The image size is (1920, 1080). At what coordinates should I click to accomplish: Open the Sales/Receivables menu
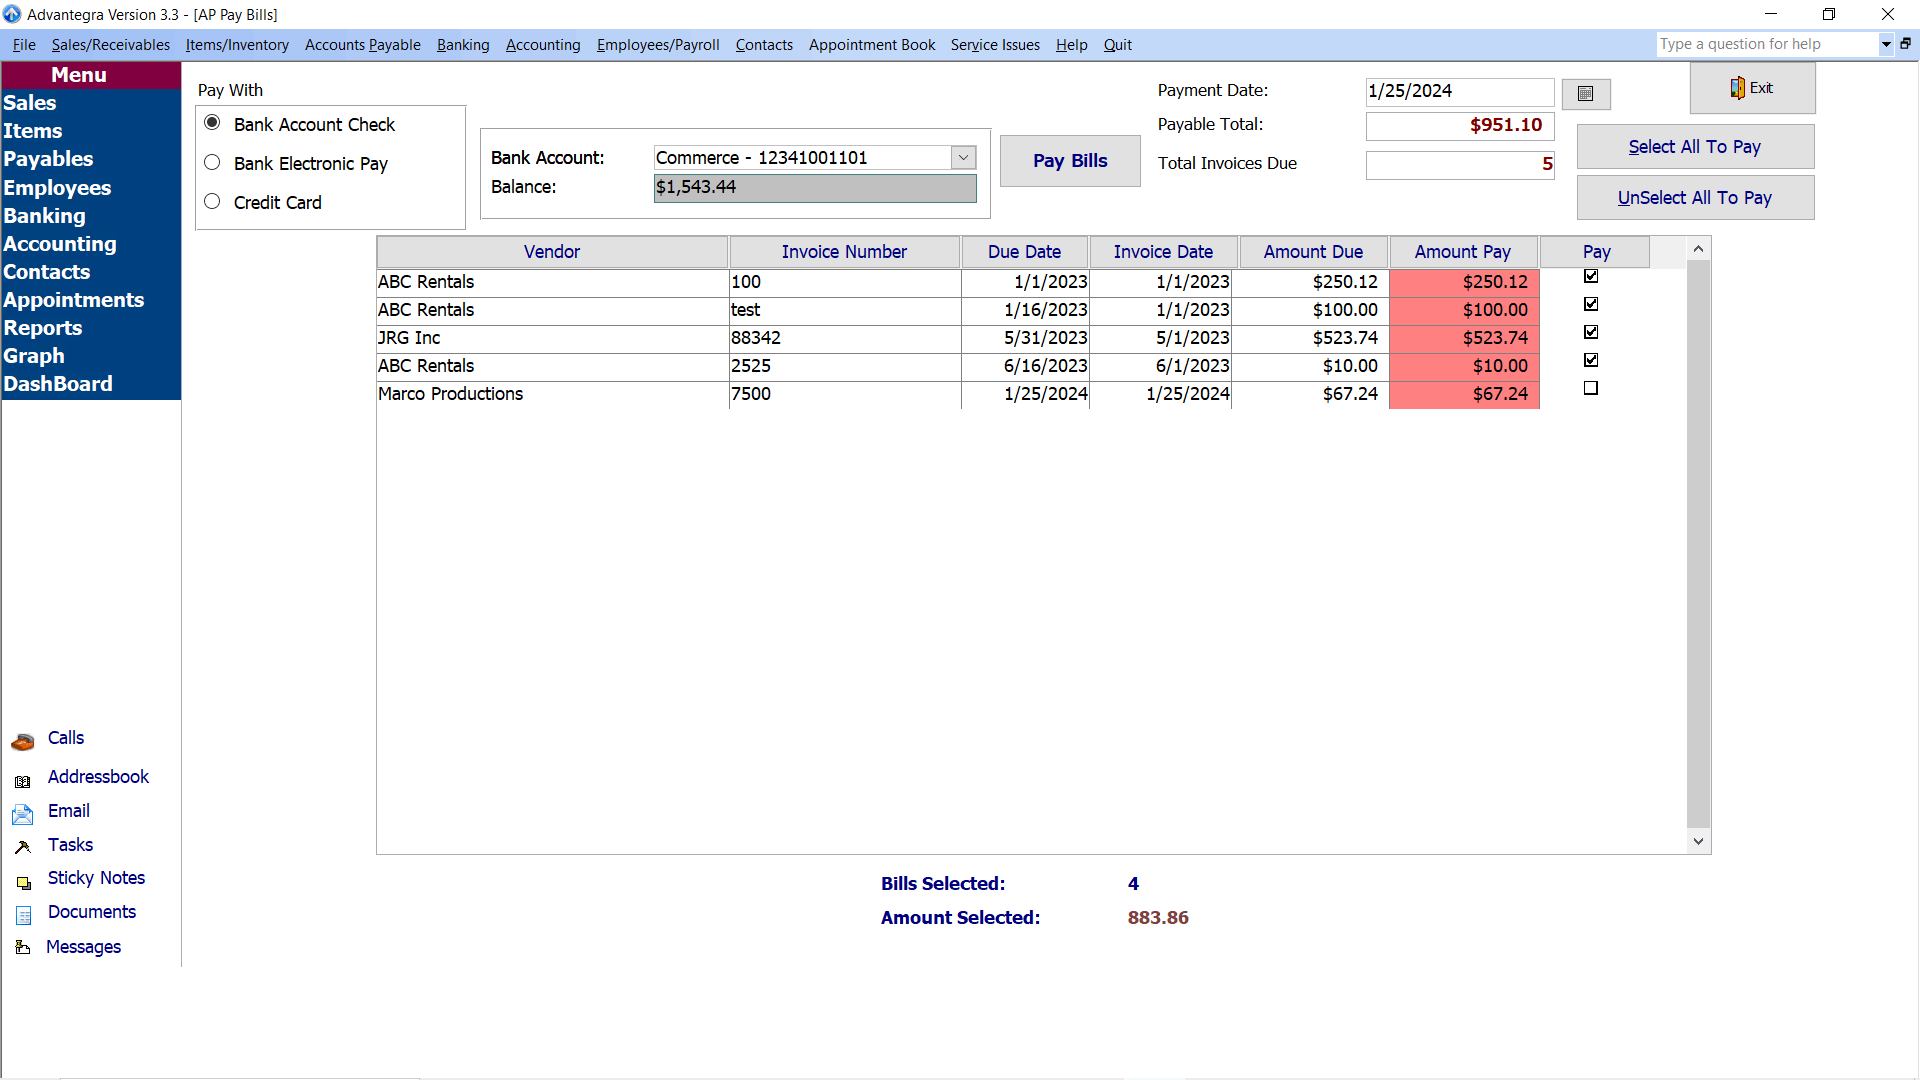point(111,45)
